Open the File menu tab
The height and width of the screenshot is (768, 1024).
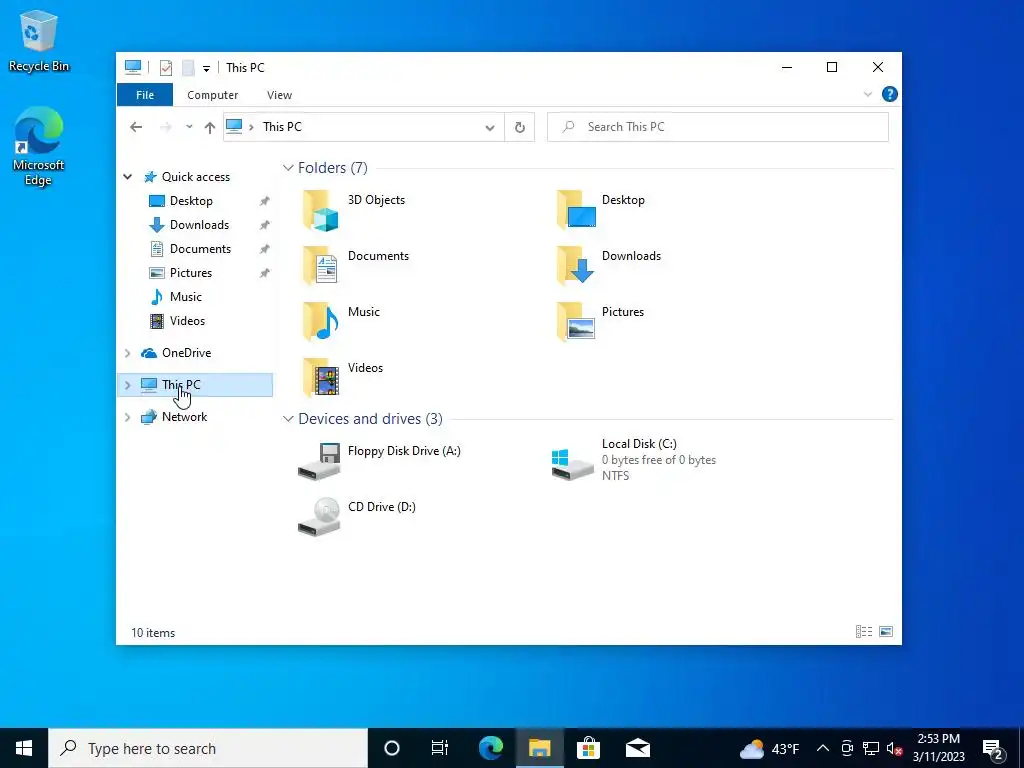coord(145,95)
